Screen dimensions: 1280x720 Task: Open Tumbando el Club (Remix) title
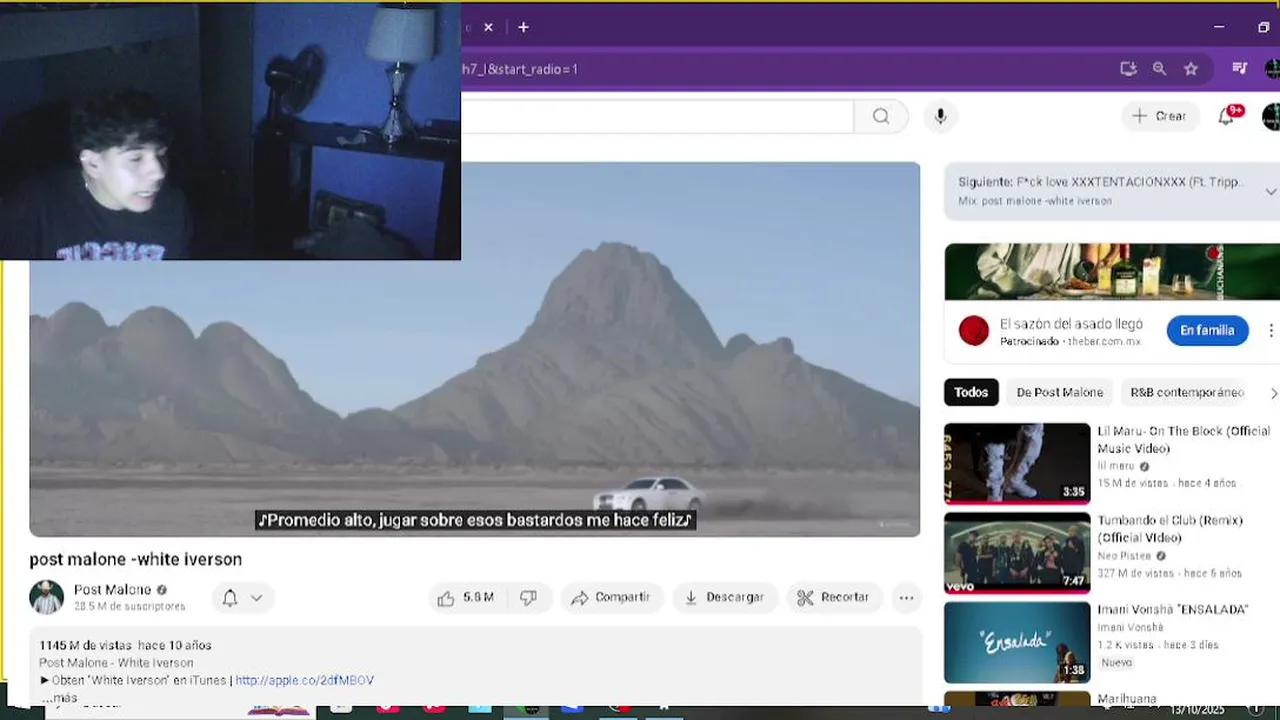[1170, 529]
